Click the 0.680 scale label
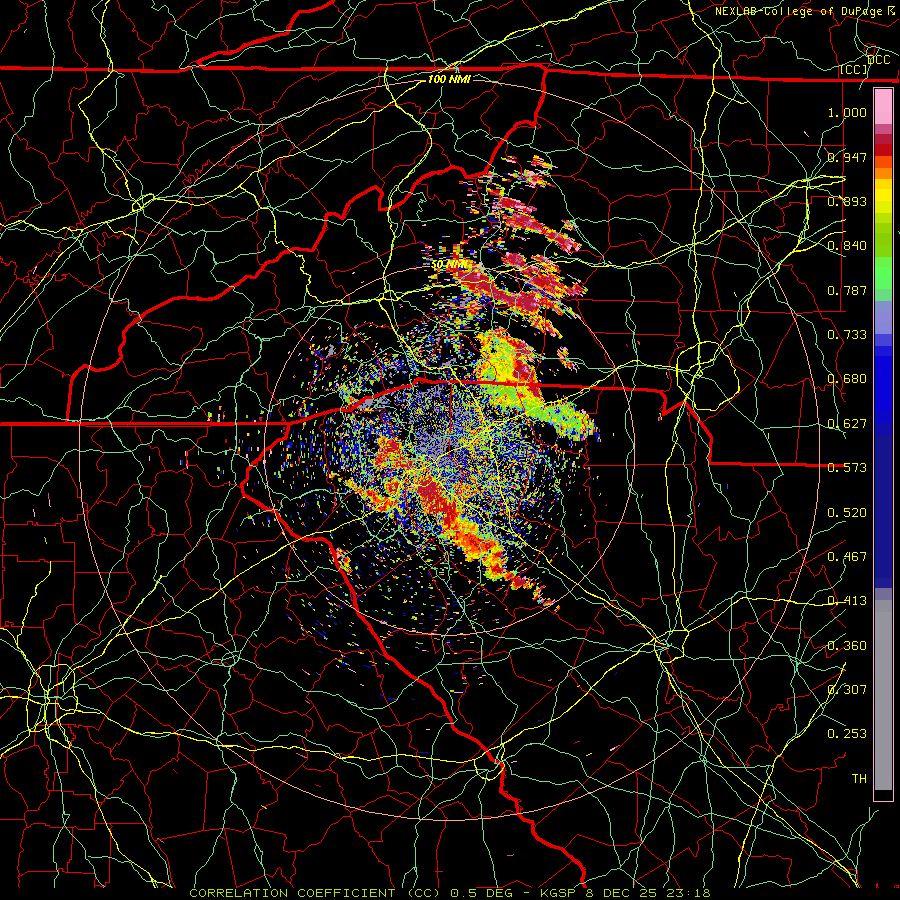Screen dimensions: 900x900 [x=847, y=379]
